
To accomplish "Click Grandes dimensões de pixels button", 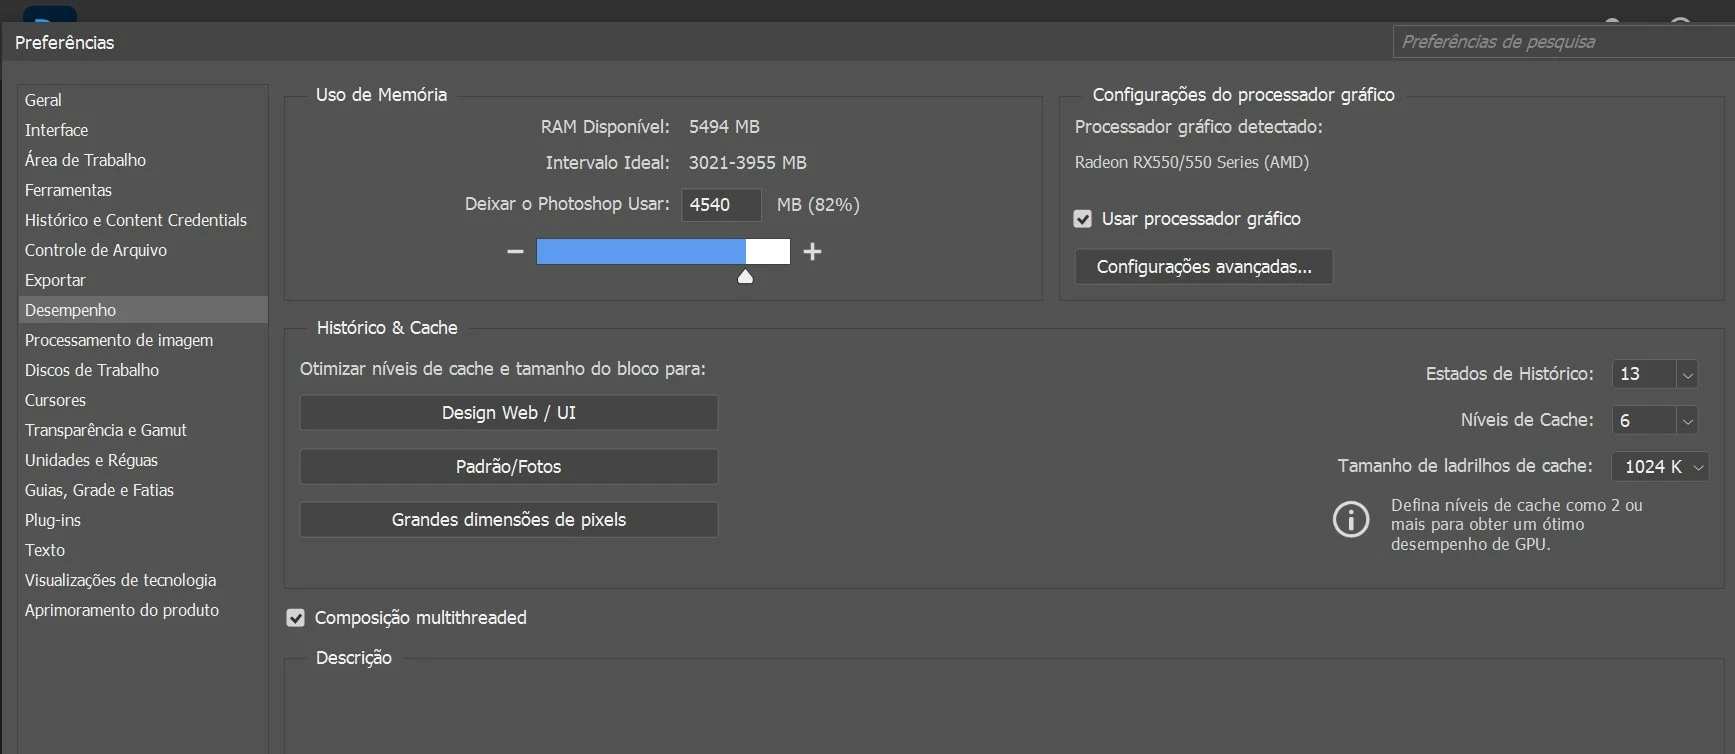I will [509, 520].
